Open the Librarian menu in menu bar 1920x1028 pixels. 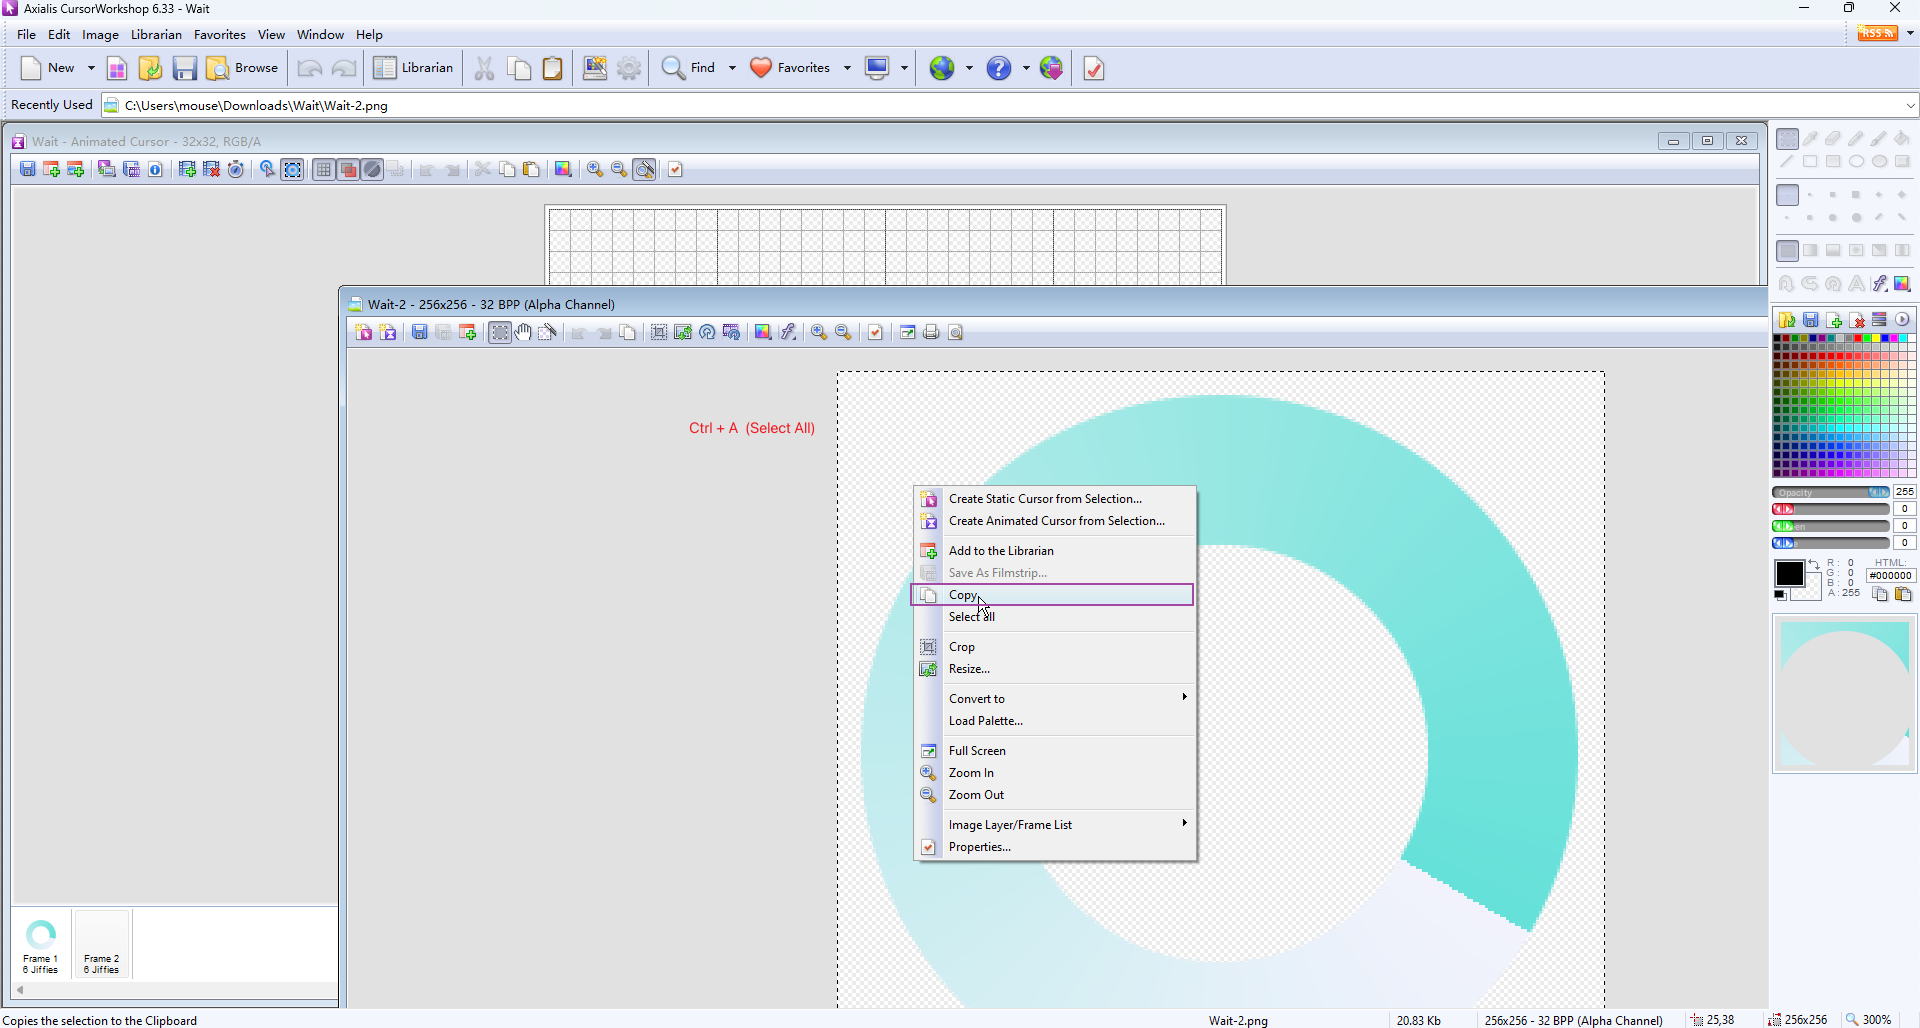click(156, 35)
